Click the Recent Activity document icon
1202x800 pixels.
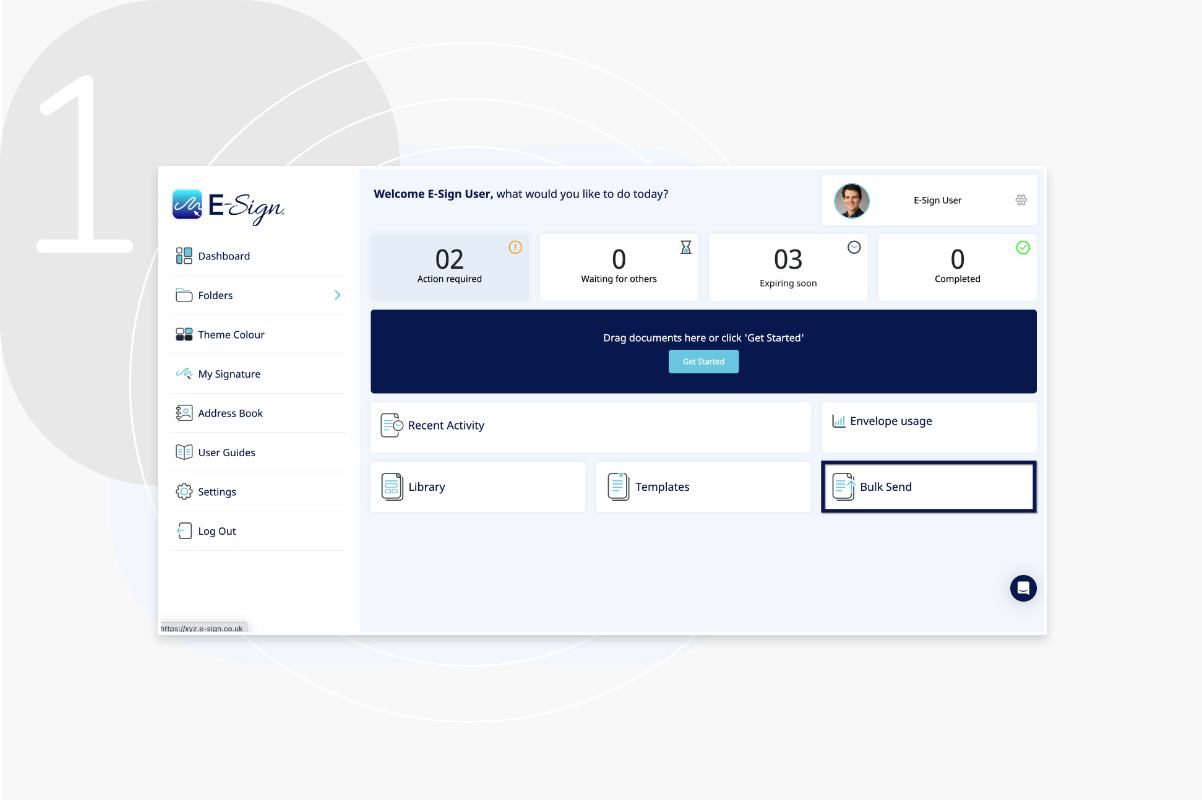click(x=392, y=425)
